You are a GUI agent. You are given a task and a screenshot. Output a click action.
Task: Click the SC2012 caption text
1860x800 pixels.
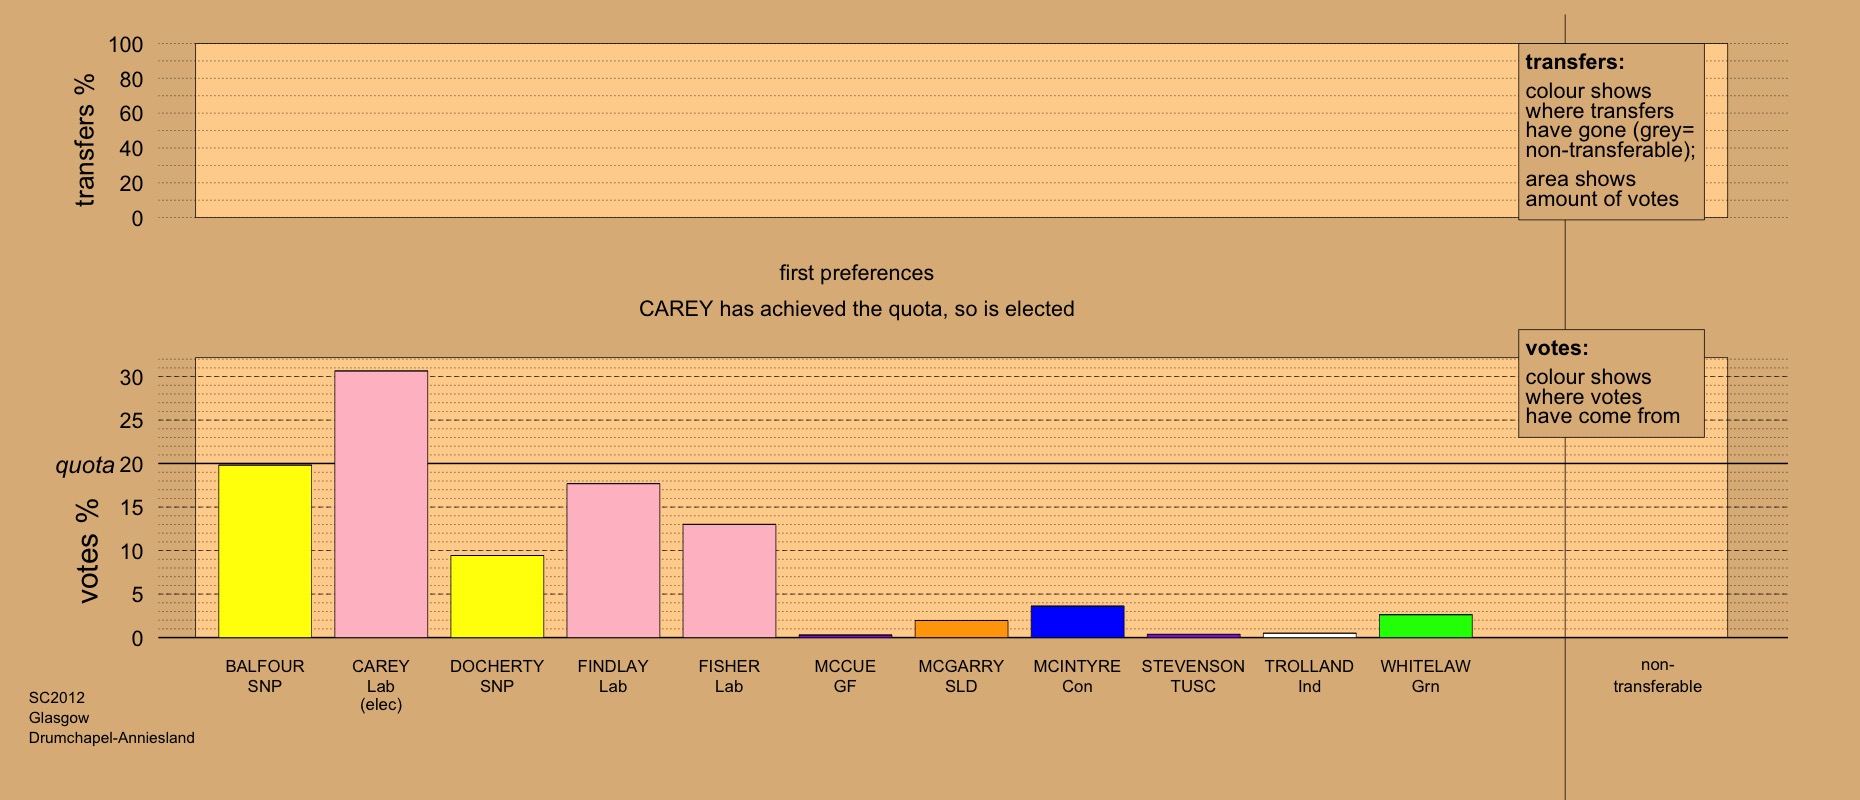(57, 698)
